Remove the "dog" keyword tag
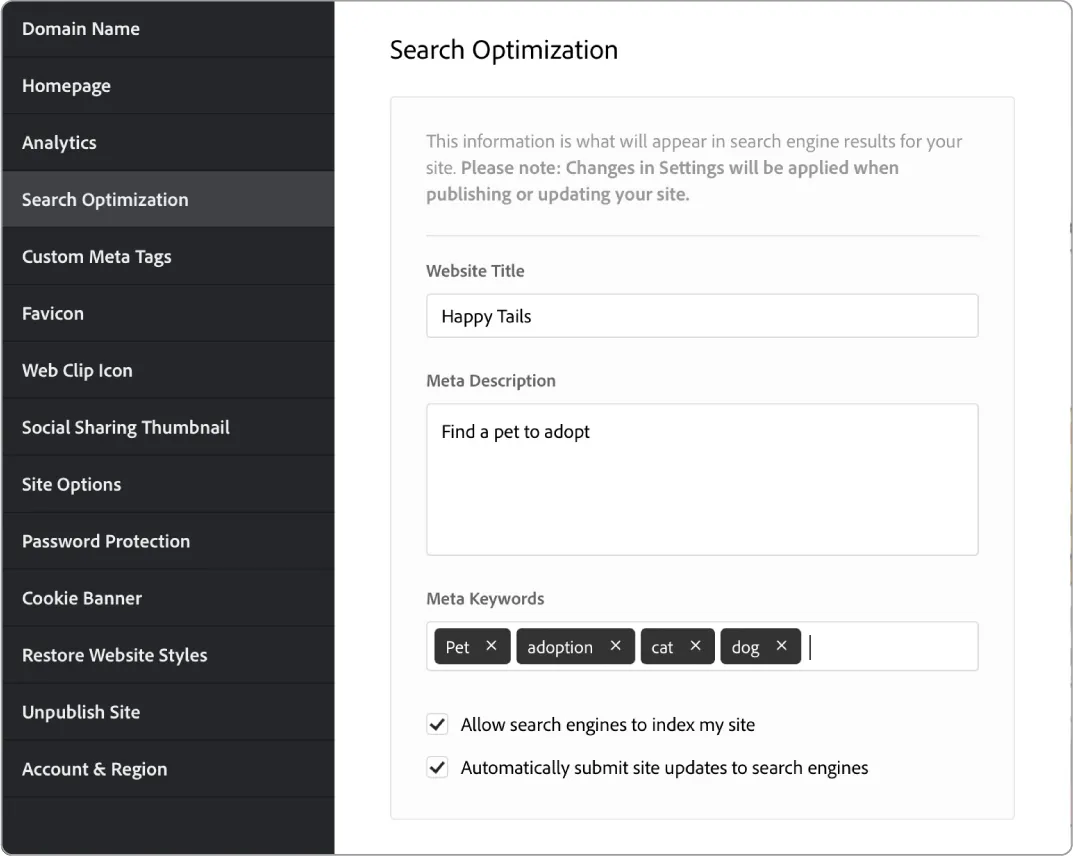Viewport: 1073px width, 856px height. pos(781,646)
